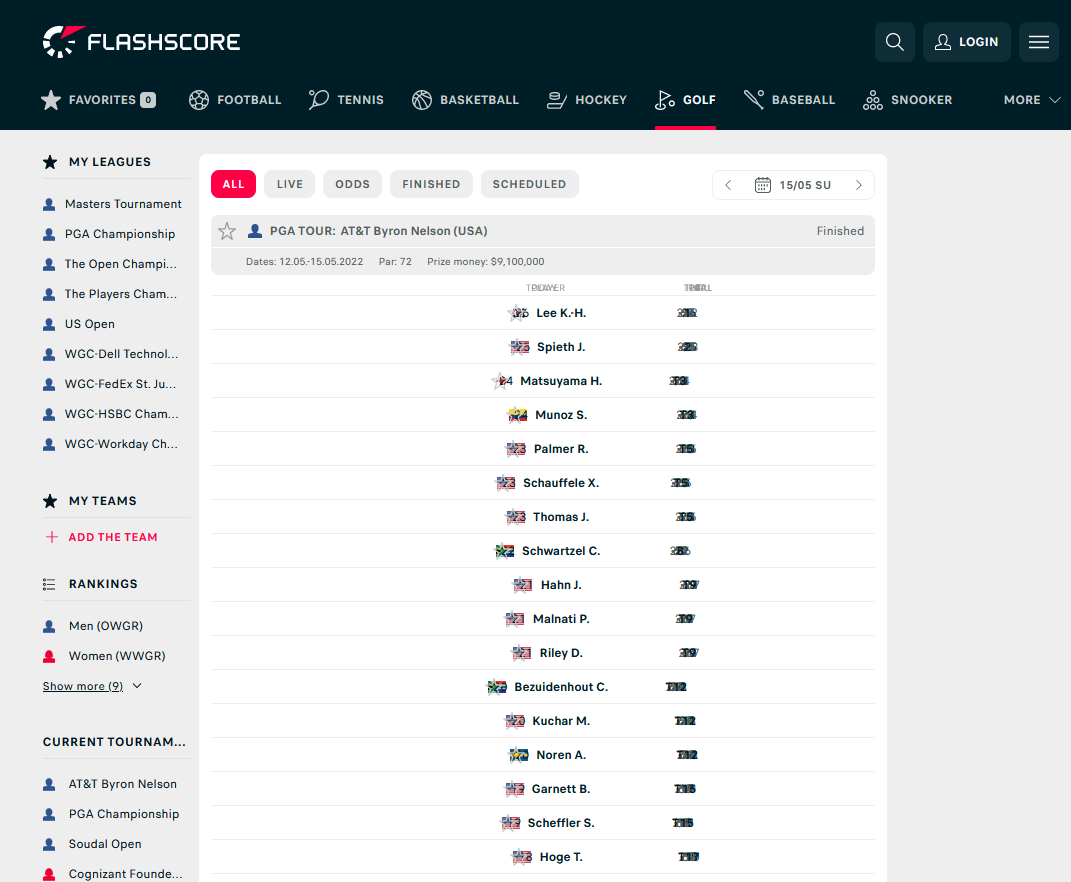Select the Bezuidenhout C. row
The height and width of the screenshot is (882, 1071).
543,687
